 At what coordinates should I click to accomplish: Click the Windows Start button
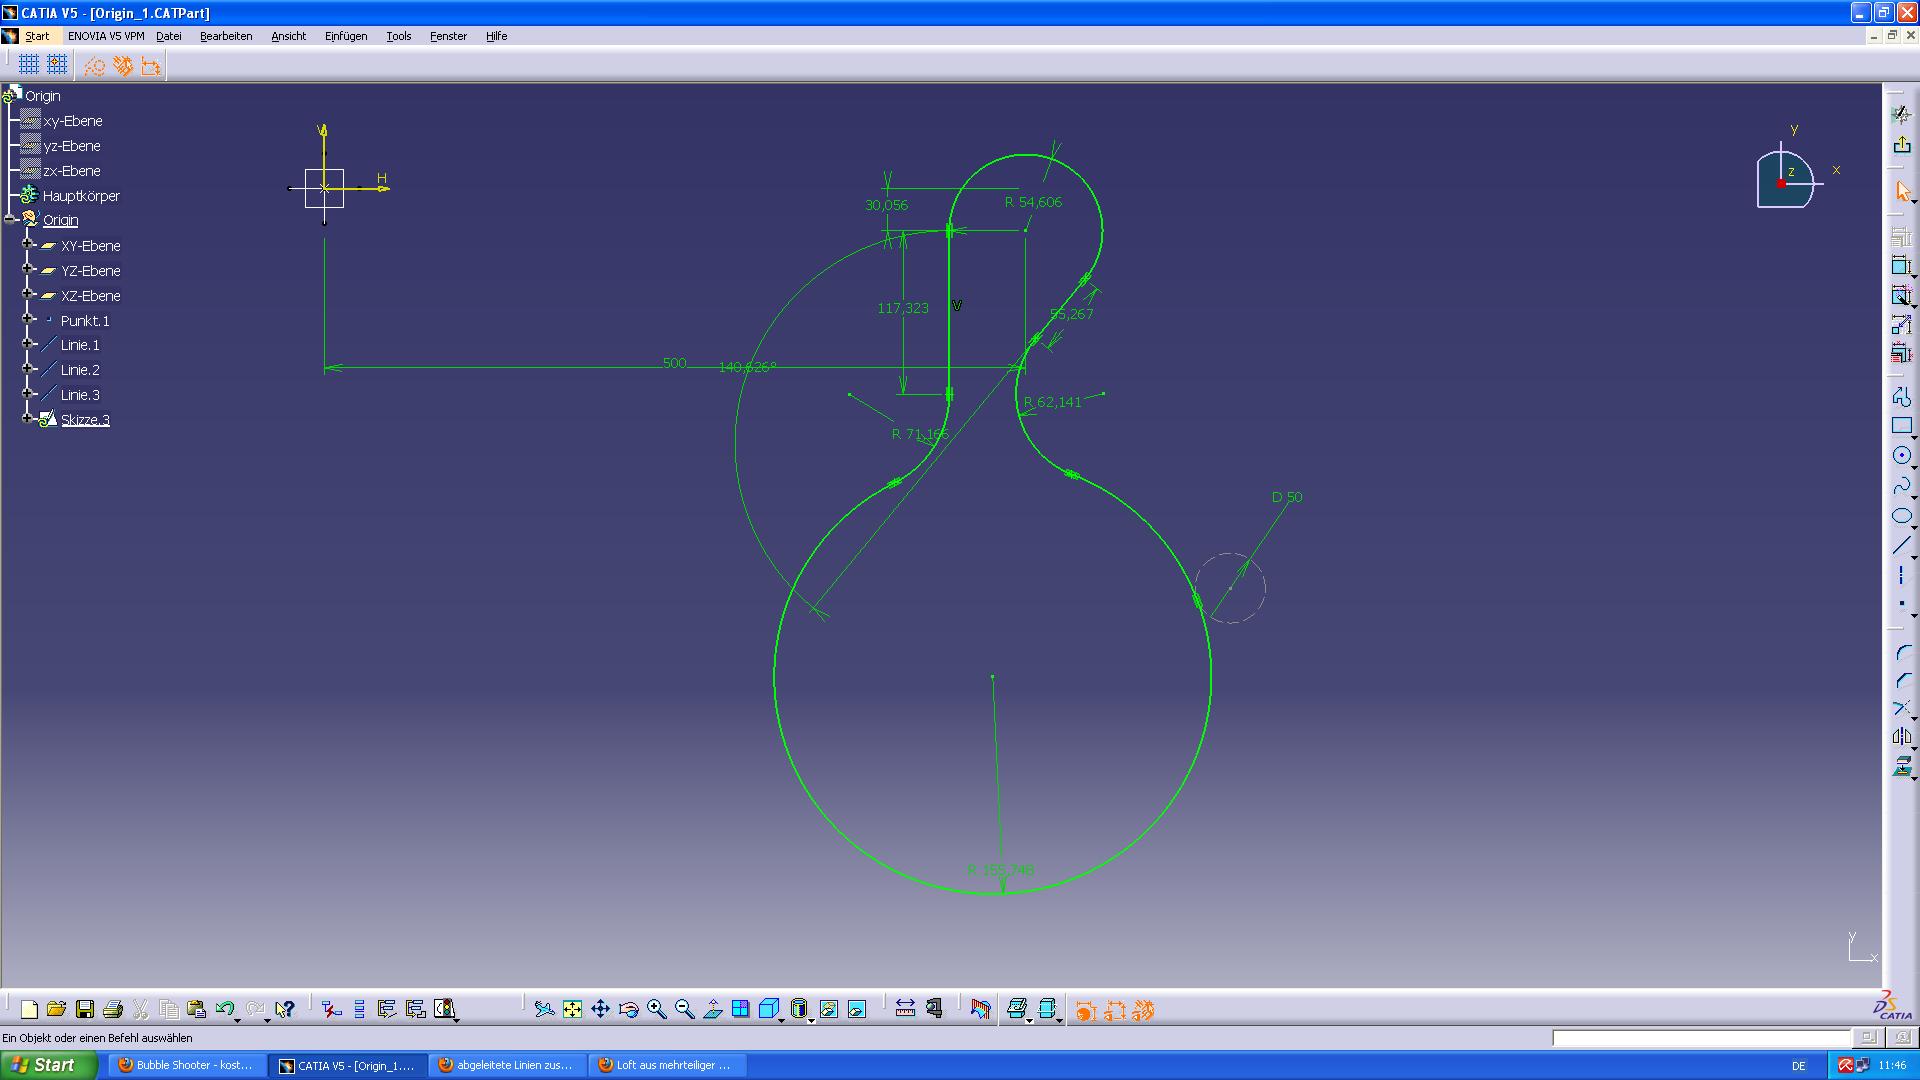pyautogui.click(x=49, y=1065)
